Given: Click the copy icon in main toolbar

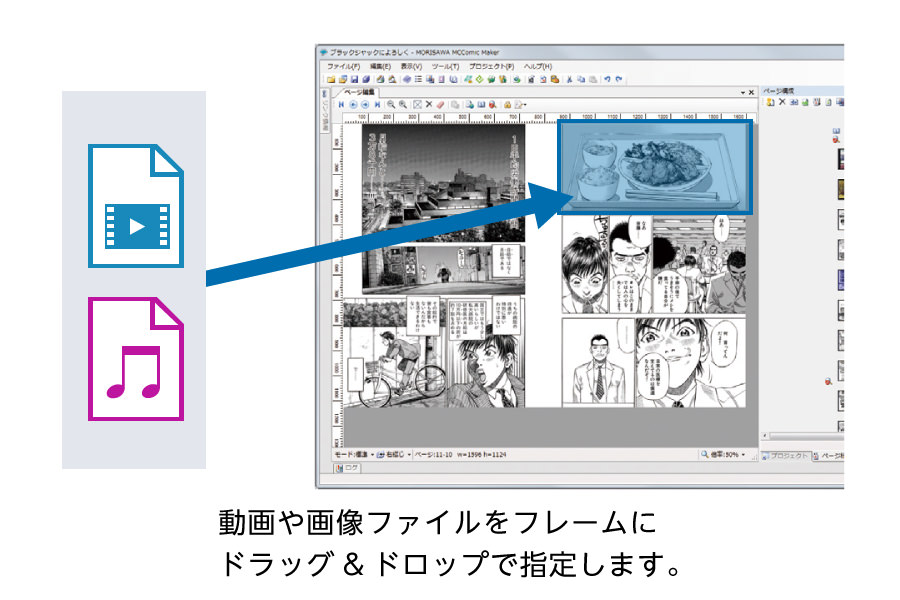Looking at the screenshot, I should click(581, 79).
